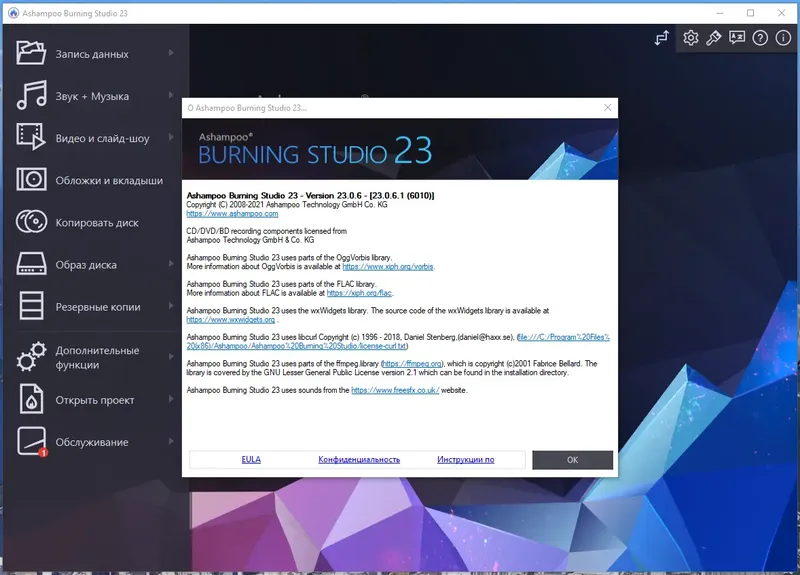The height and width of the screenshot is (575, 800).
Task: Open the license-curl.txt file link
Action: click(398, 341)
